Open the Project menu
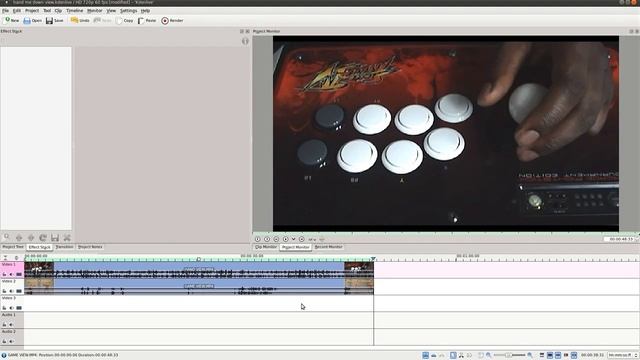The image size is (640, 360). (x=32, y=11)
